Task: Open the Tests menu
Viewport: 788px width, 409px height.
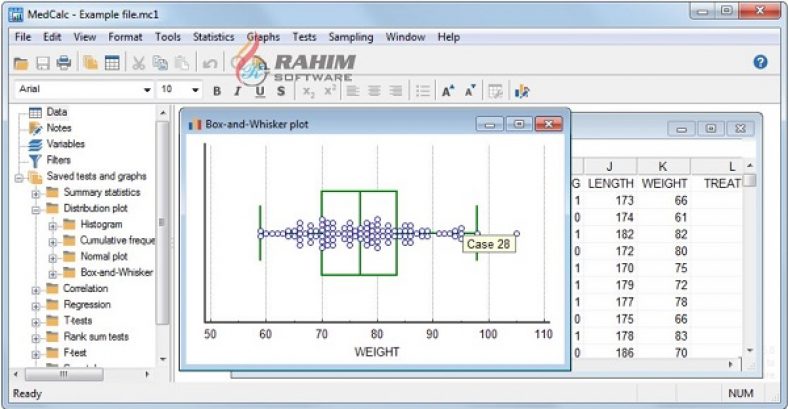Action: (304, 37)
